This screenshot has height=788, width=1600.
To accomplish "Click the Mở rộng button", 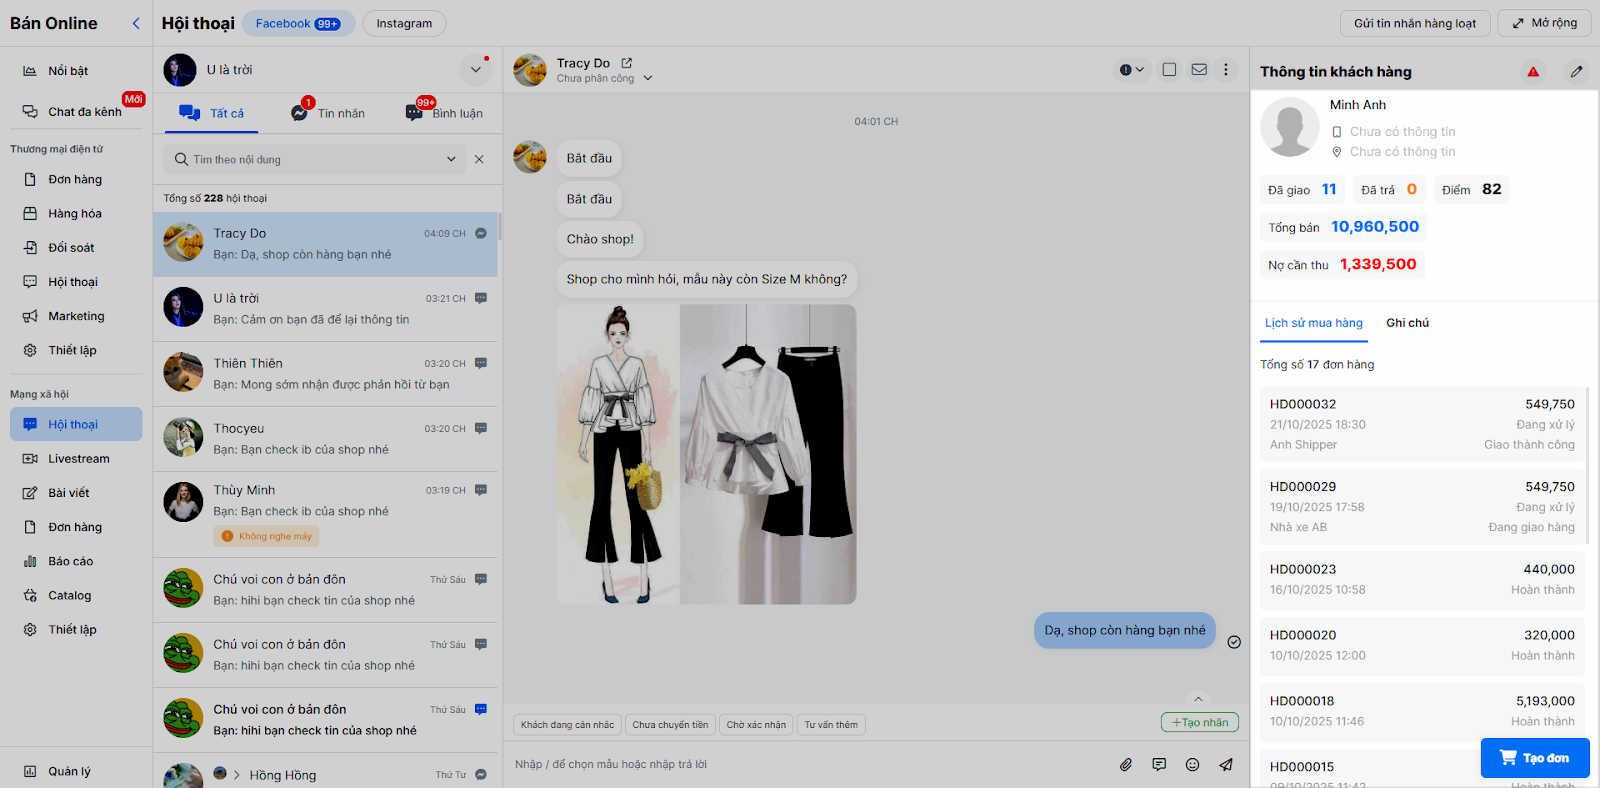I will (1544, 23).
